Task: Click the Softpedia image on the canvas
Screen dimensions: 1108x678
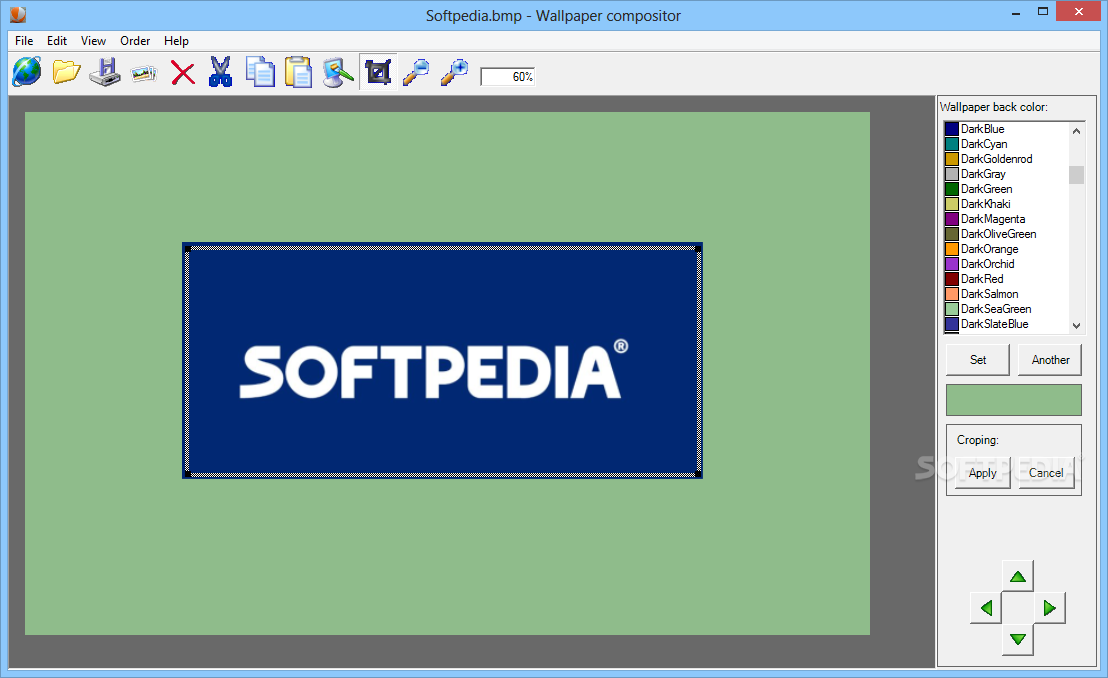Action: [442, 361]
